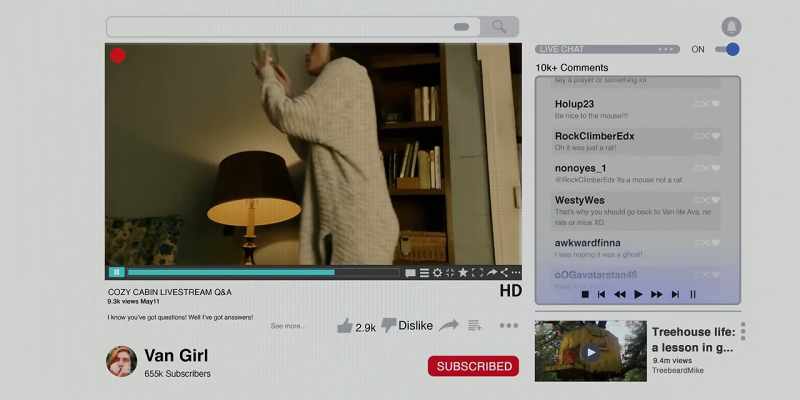Open the player's list menu icon

tap(424, 273)
